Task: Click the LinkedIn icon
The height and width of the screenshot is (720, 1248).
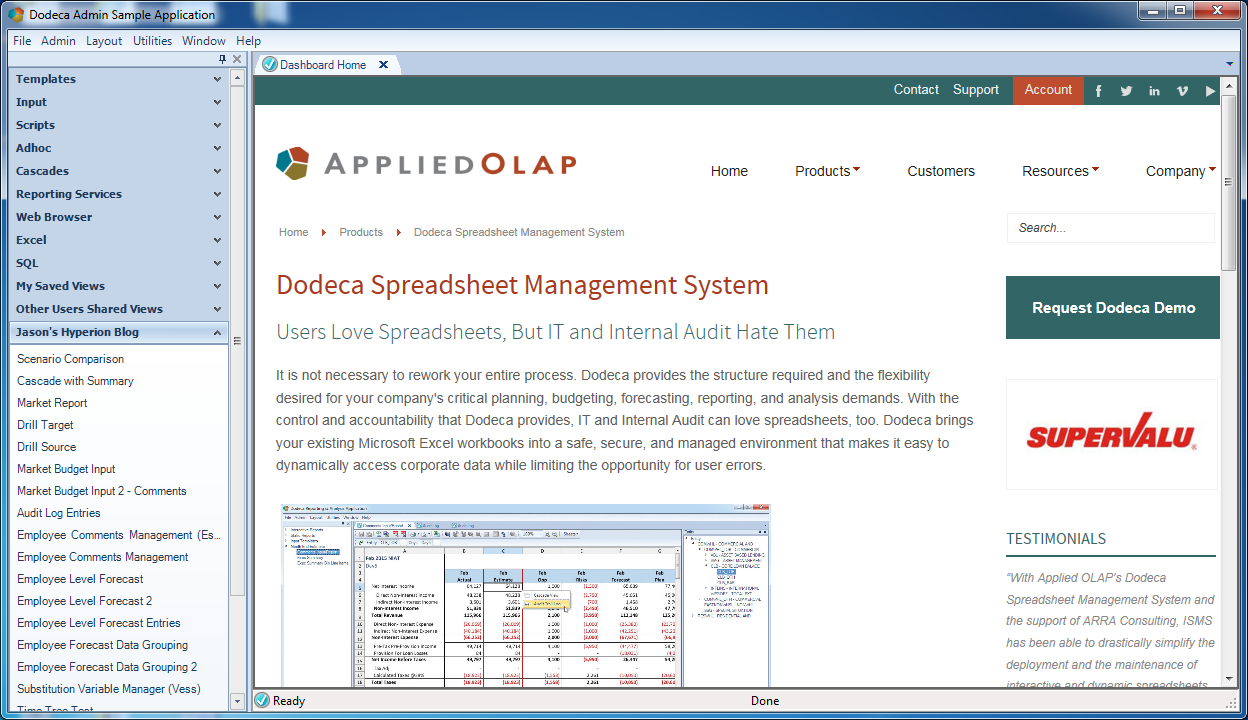Action: coord(1154,91)
